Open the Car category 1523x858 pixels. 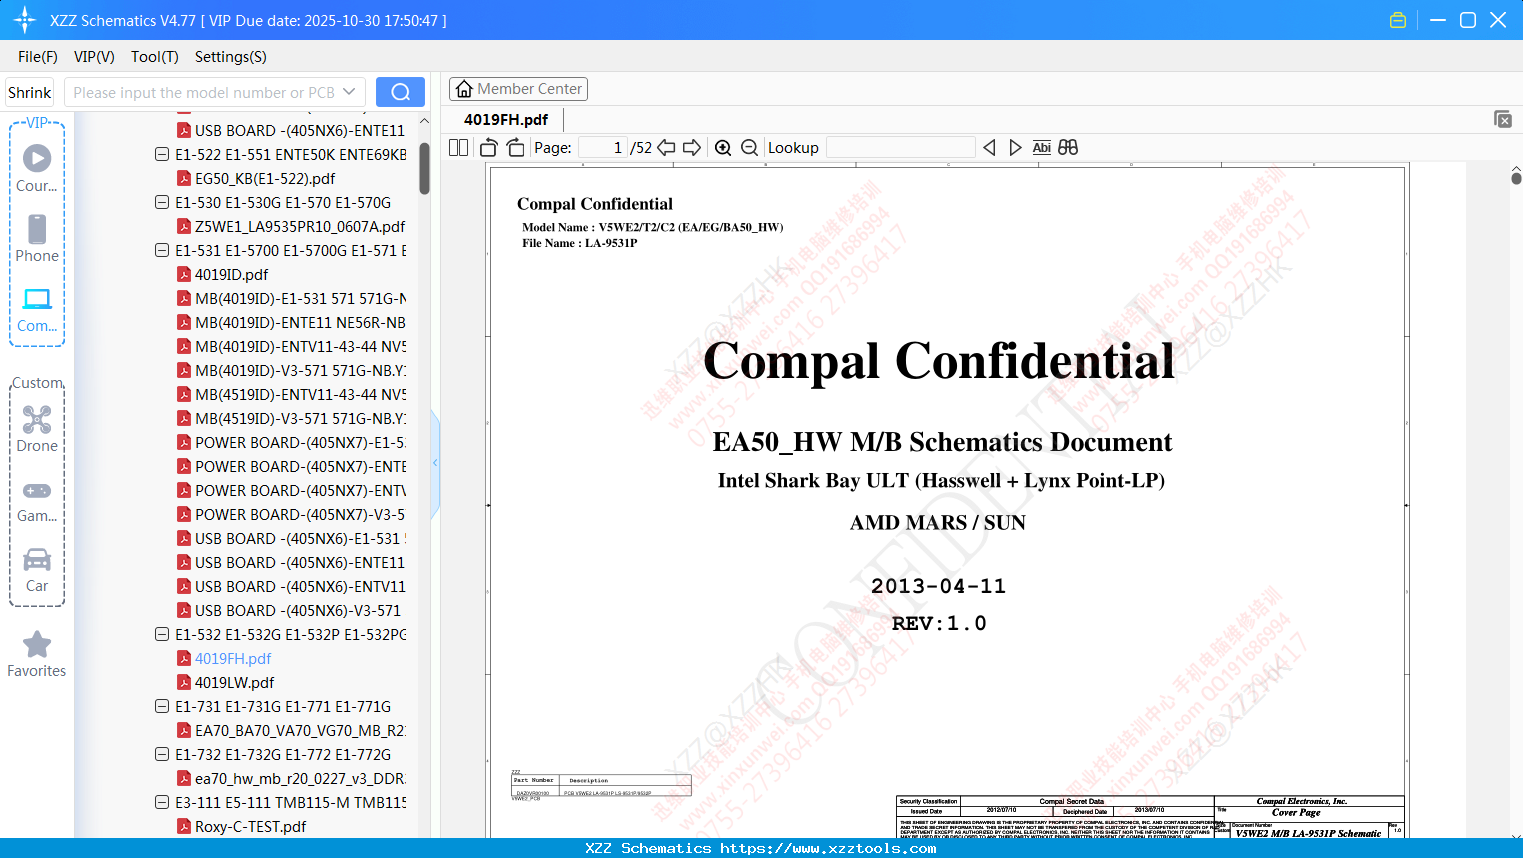click(x=37, y=569)
